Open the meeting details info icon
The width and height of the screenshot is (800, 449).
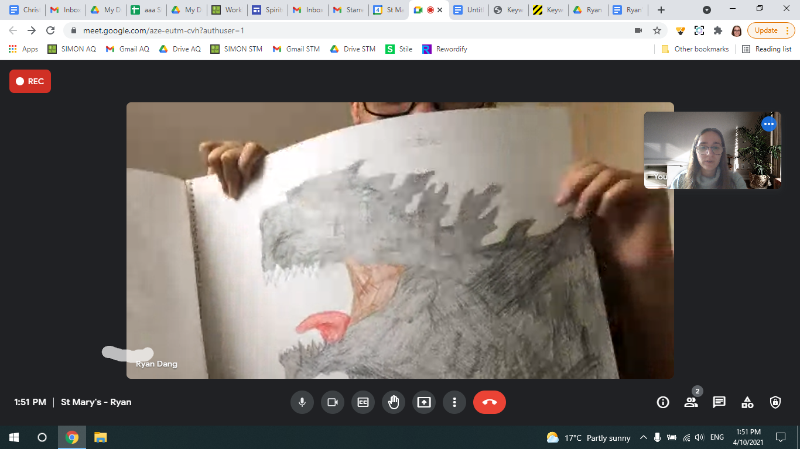click(x=662, y=402)
